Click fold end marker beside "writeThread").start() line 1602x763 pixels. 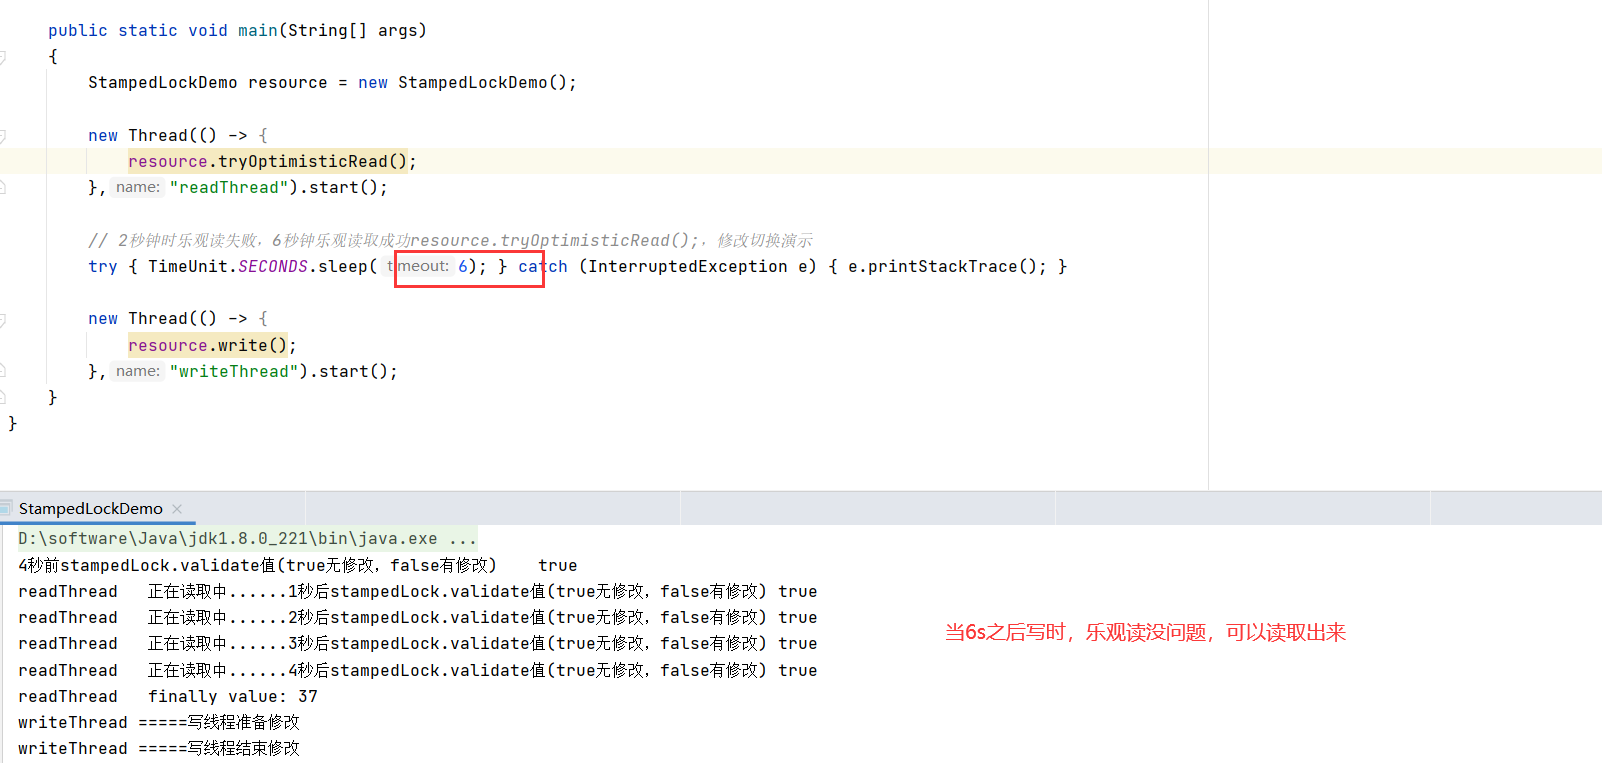coord(3,371)
